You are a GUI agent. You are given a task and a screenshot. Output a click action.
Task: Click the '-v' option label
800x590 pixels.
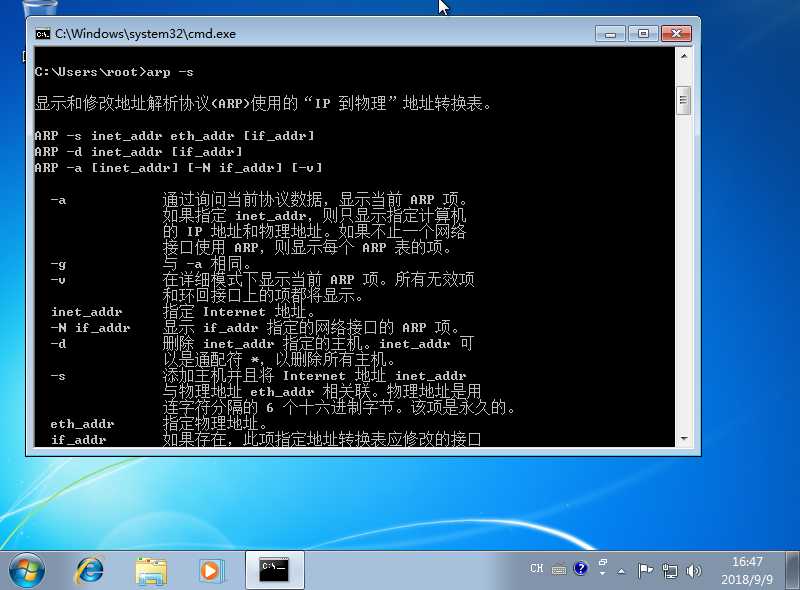click(58, 280)
